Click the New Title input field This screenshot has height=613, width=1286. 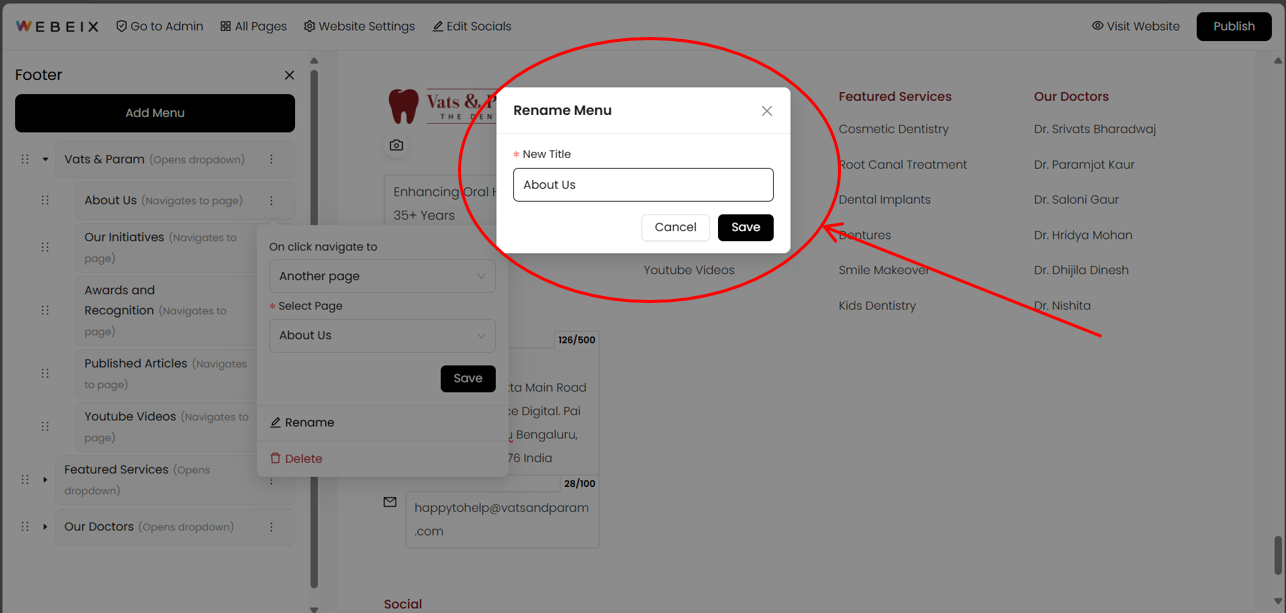(x=643, y=185)
